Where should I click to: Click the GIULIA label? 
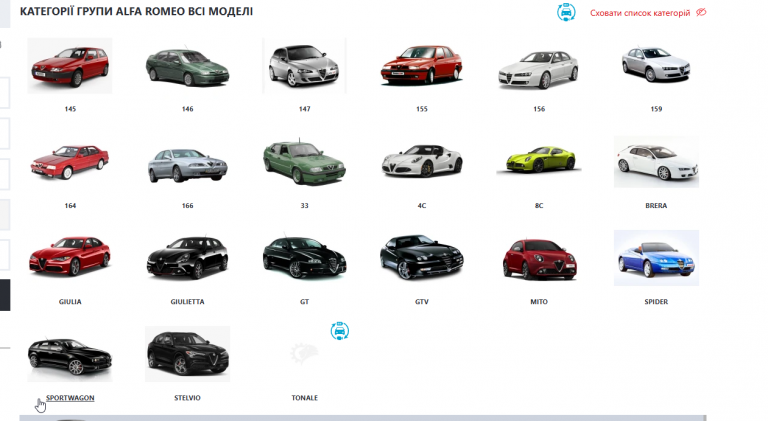coord(70,302)
